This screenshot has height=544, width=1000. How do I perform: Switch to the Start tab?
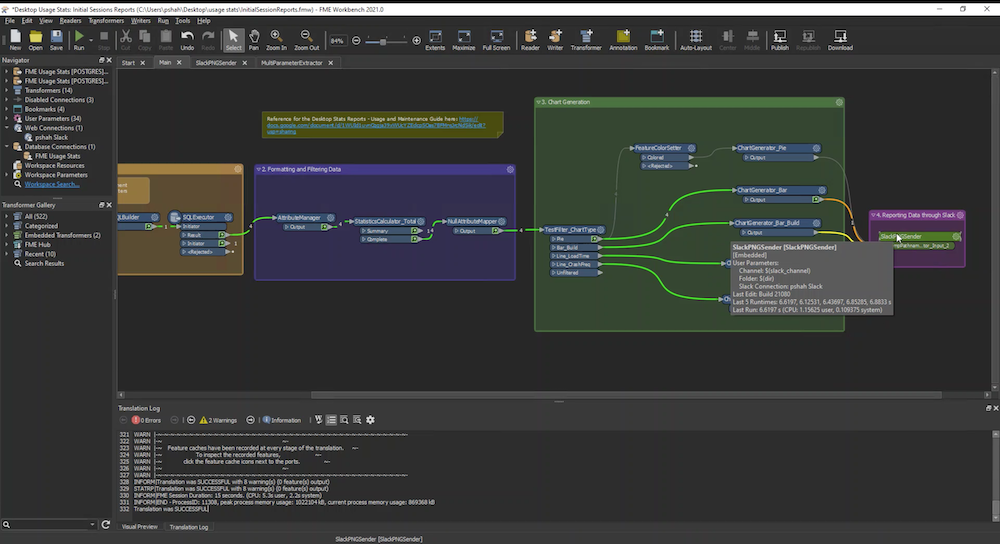[x=128, y=62]
